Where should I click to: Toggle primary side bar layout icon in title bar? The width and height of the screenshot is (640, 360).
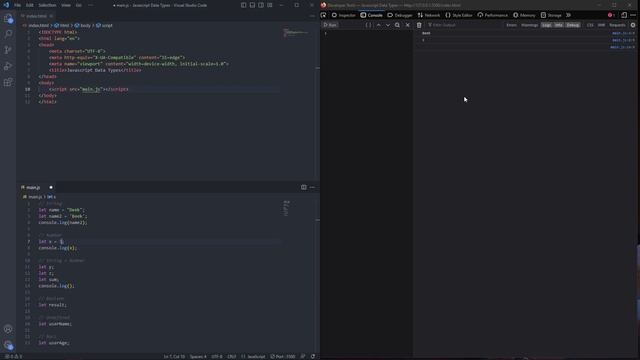[x=244, y=5]
